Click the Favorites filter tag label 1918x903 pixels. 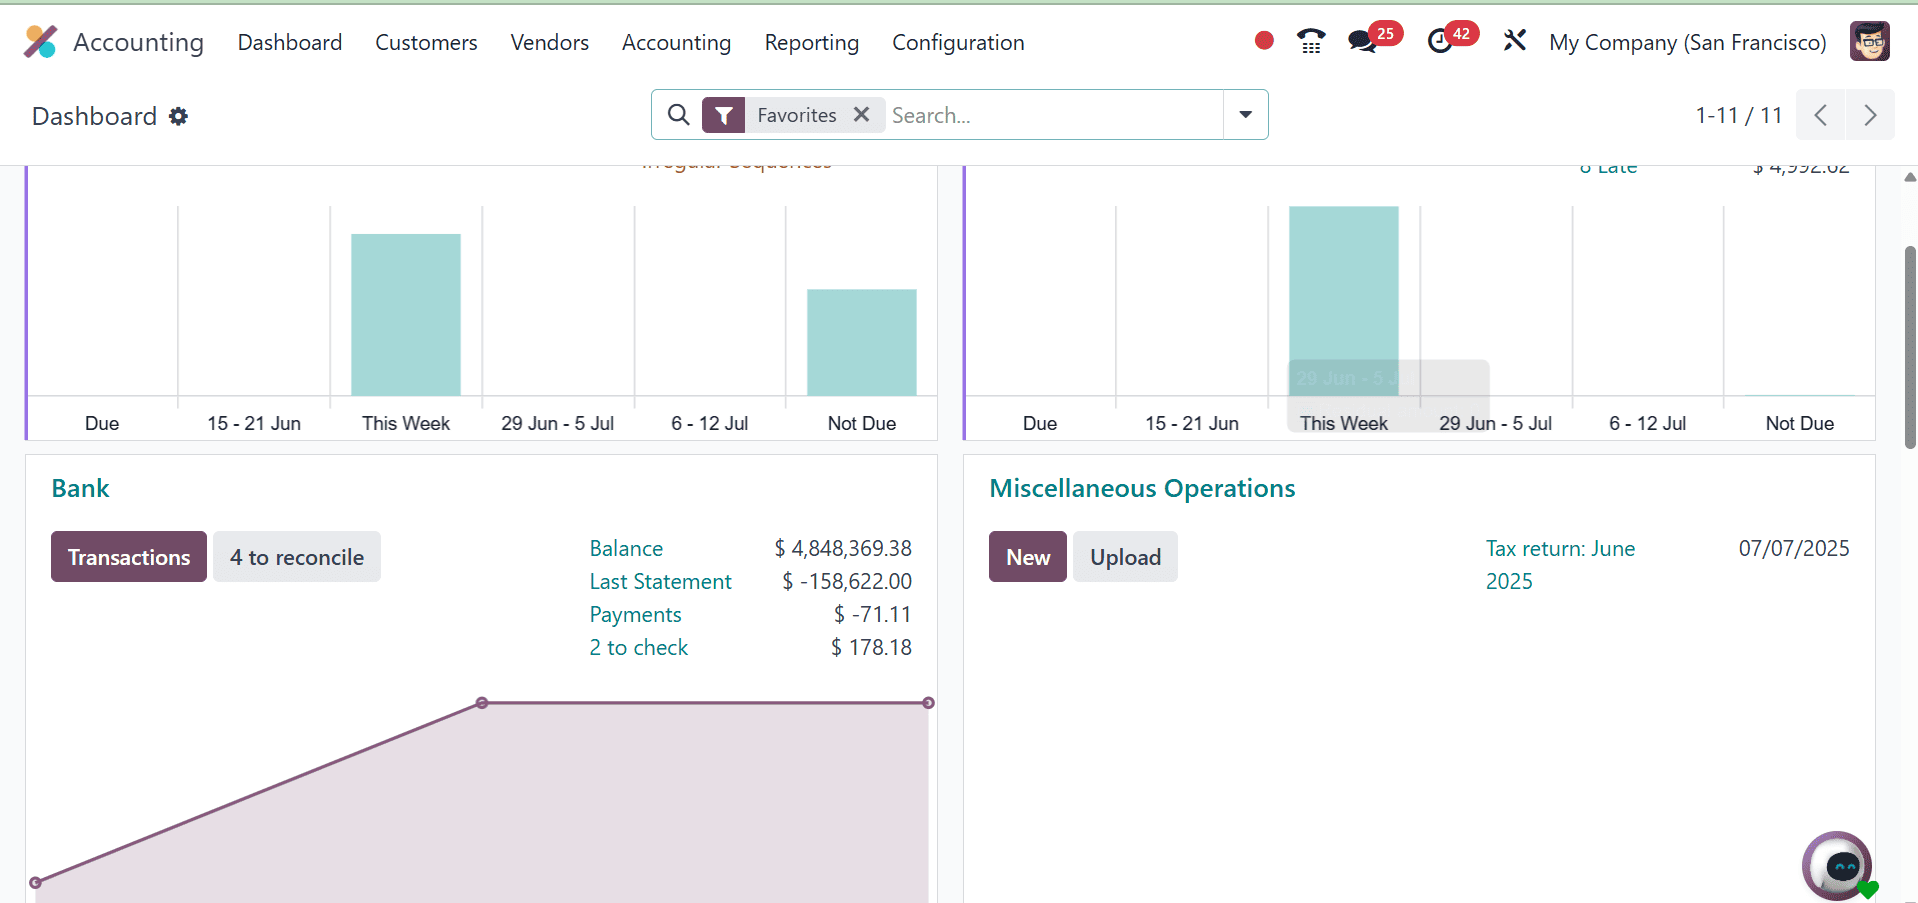pos(797,115)
